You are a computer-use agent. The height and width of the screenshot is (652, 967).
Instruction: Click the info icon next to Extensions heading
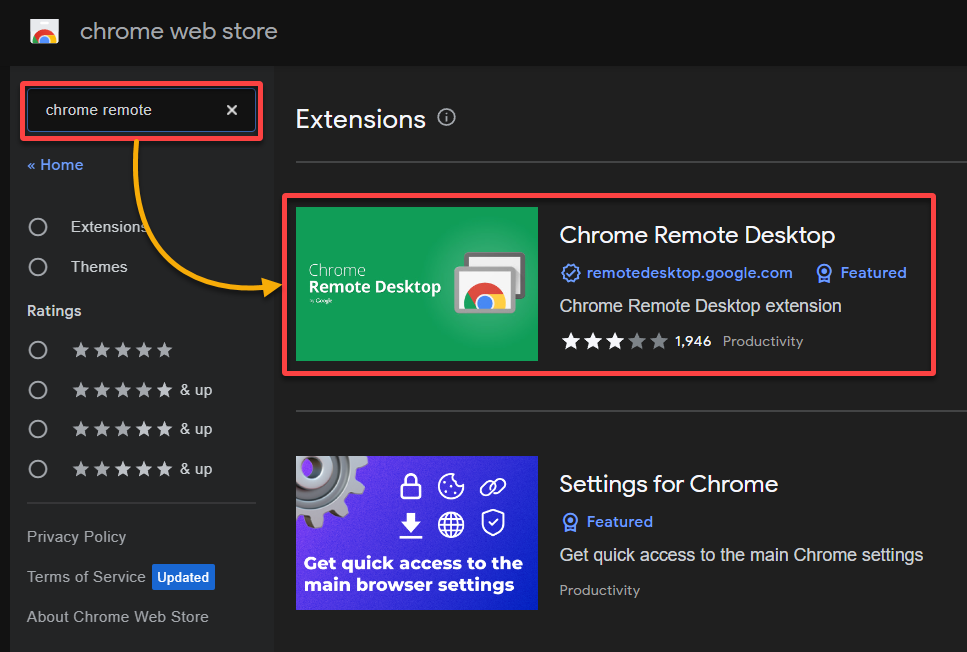tap(446, 117)
